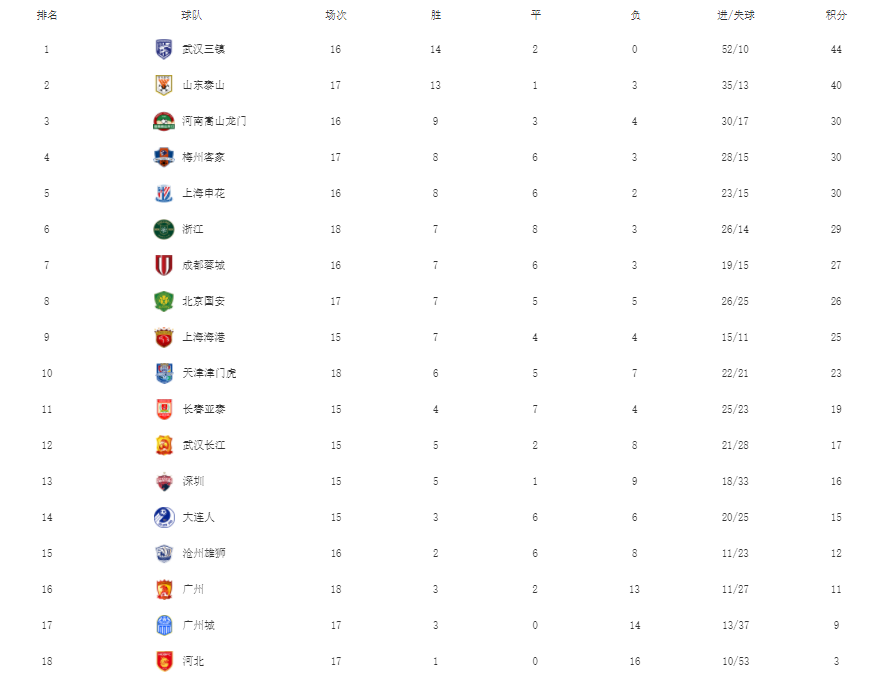The width and height of the screenshot is (886, 673).
Task: Open the 梅州客家 team name link
Action: [x=204, y=157]
